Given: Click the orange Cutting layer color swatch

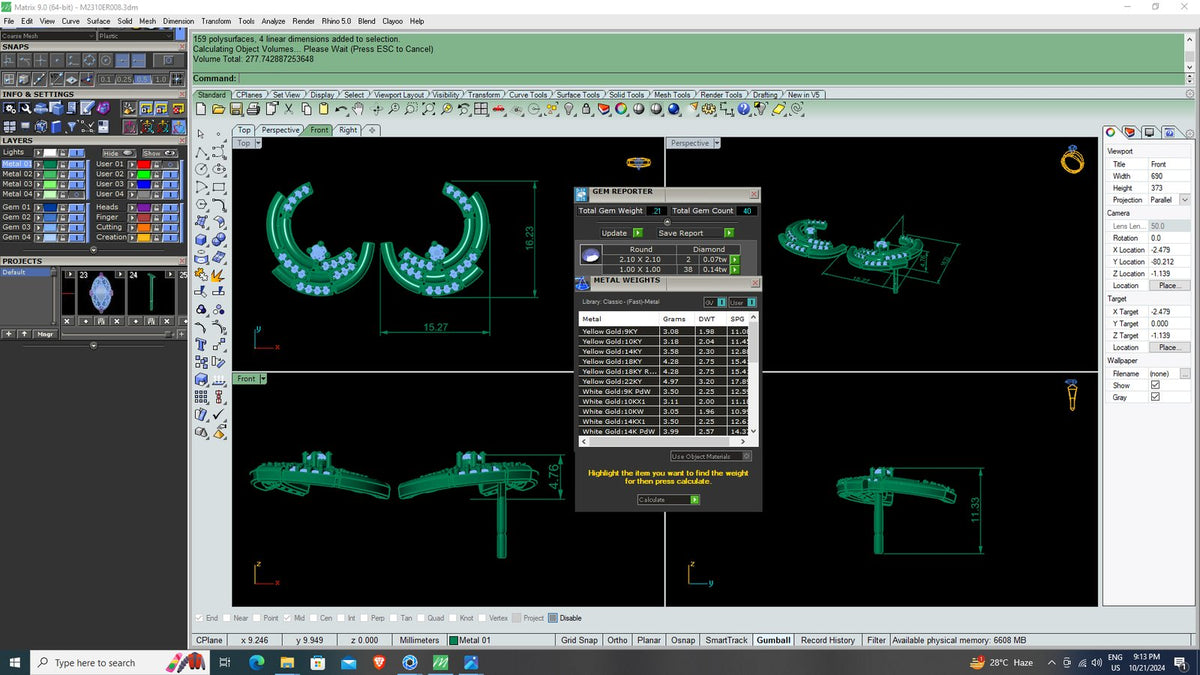Looking at the screenshot, I should [144, 227].
